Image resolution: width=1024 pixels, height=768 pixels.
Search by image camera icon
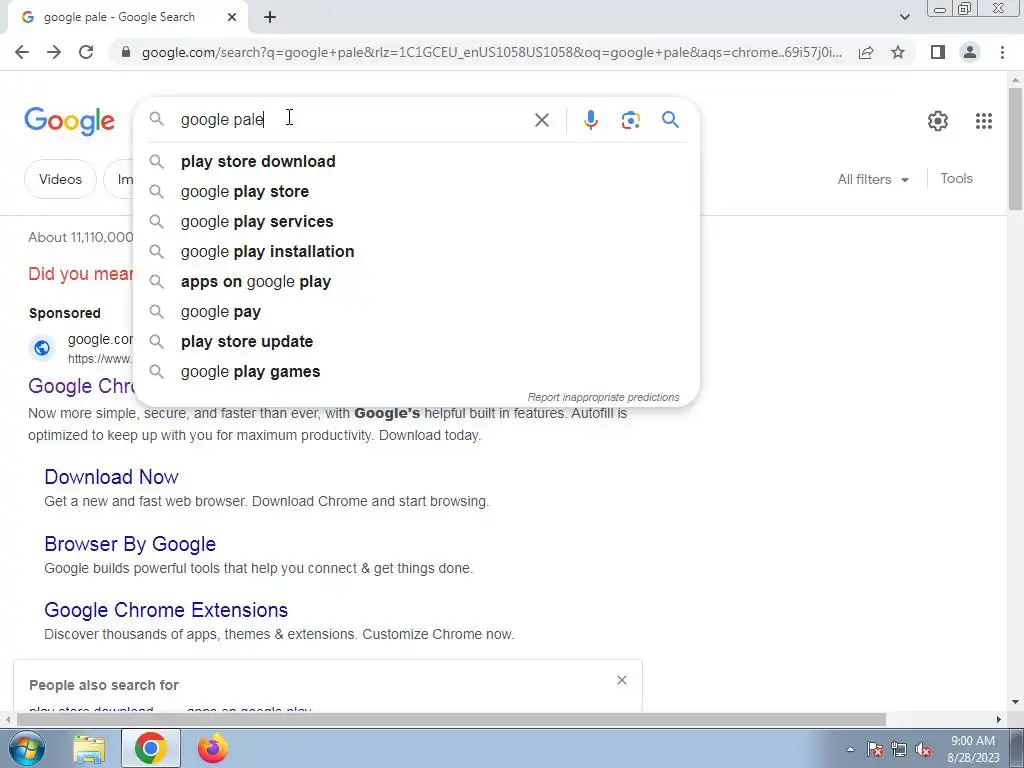(630, 120)
